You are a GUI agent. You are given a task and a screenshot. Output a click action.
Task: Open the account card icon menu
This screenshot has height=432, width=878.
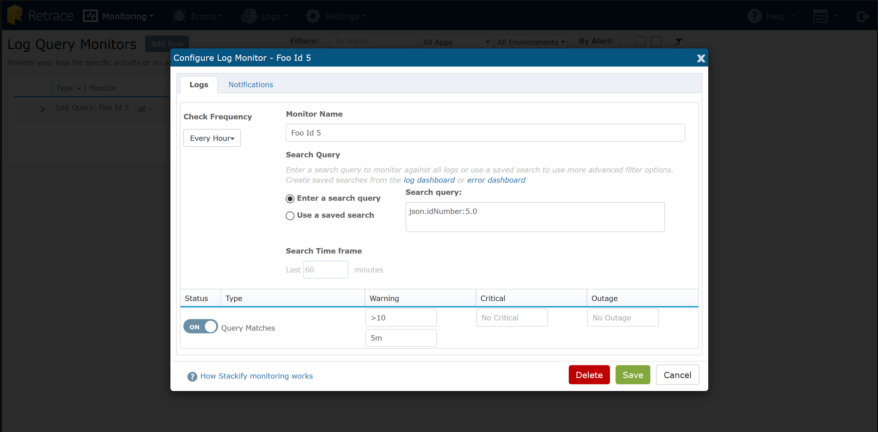click(x=824, y=16)
